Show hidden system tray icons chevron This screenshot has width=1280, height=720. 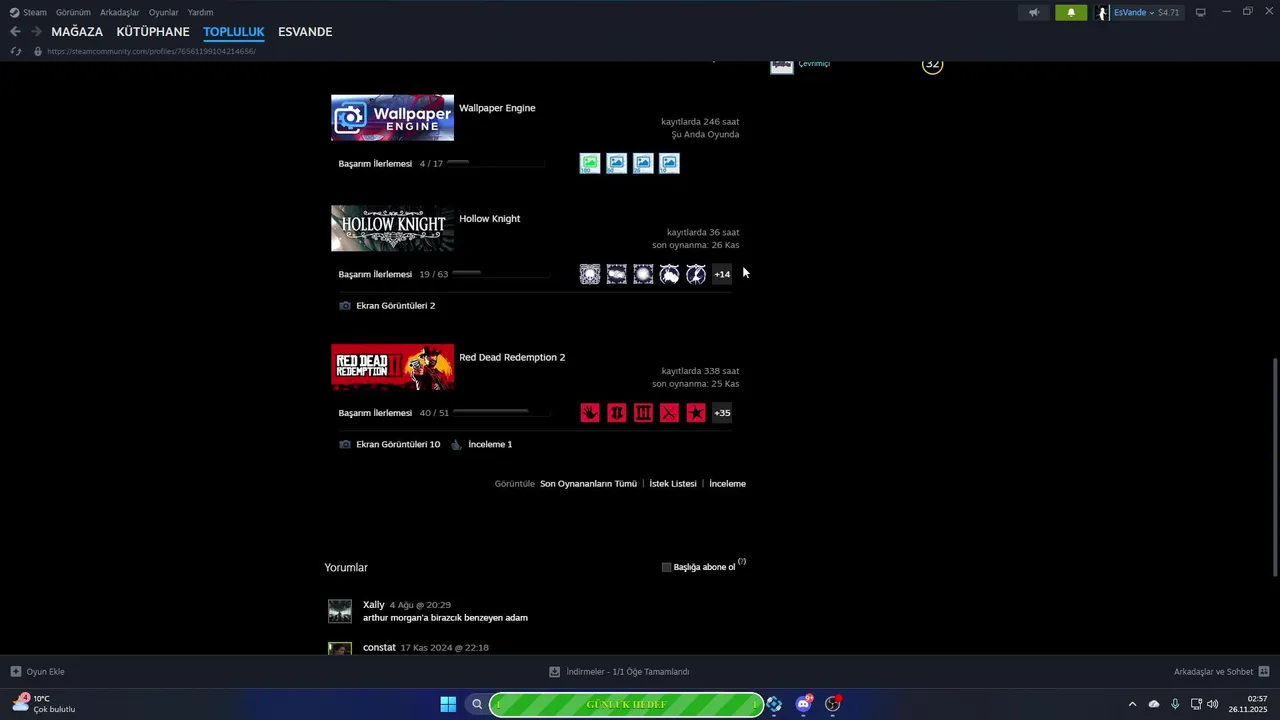click(x=1132, y=704)
